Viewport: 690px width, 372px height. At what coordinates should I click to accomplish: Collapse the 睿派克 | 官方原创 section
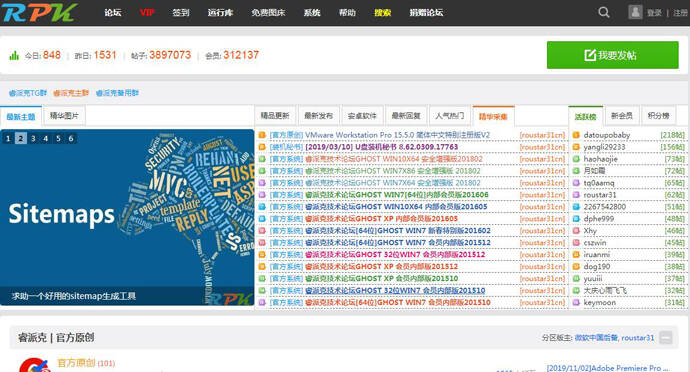[666, 338]
